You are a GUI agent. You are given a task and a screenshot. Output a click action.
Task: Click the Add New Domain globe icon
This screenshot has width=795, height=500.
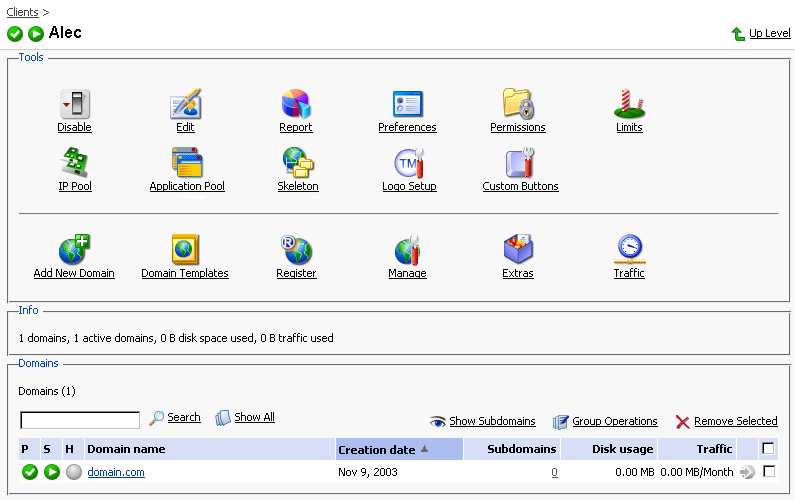click(74, 250)
